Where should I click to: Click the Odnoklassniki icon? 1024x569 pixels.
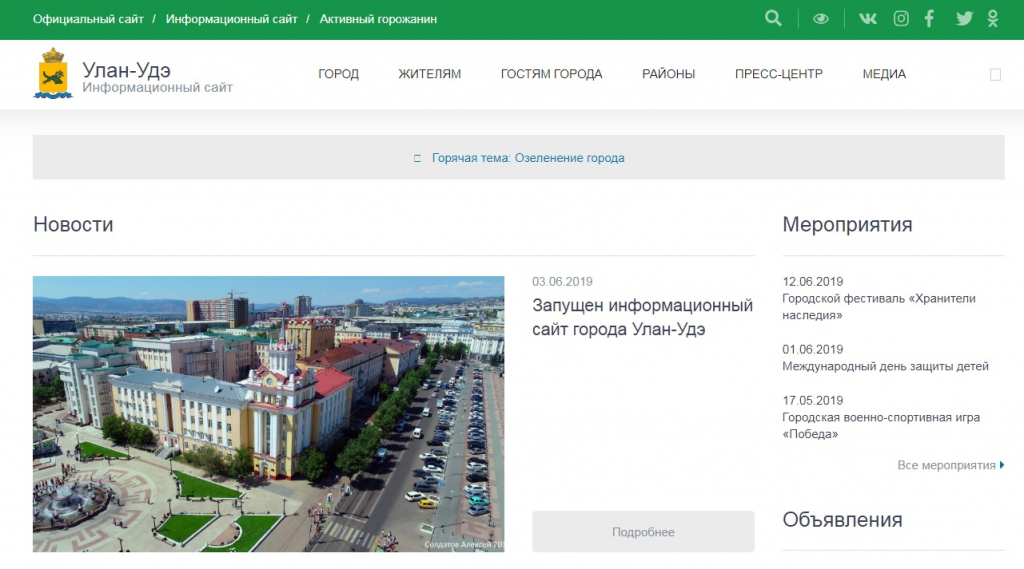993,18
